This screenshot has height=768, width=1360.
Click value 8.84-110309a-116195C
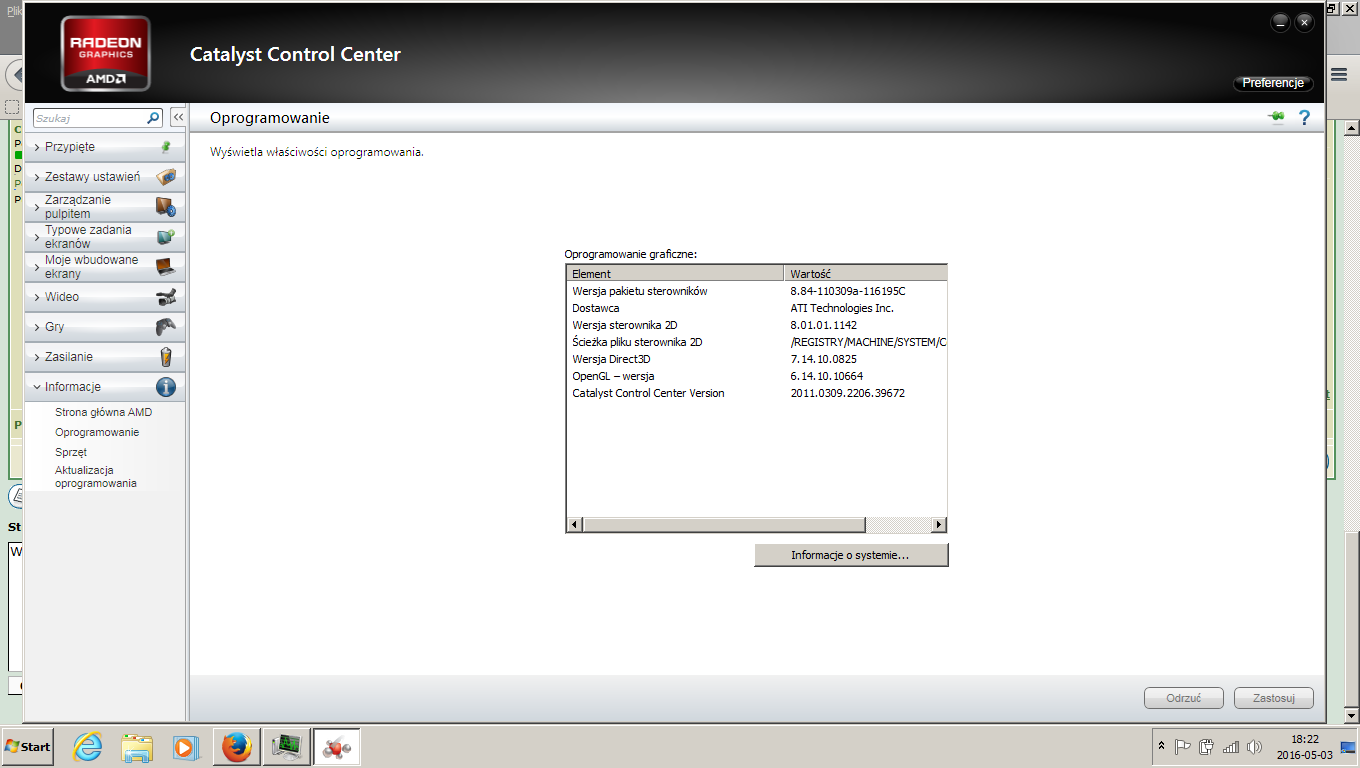(x=847, y=291)
